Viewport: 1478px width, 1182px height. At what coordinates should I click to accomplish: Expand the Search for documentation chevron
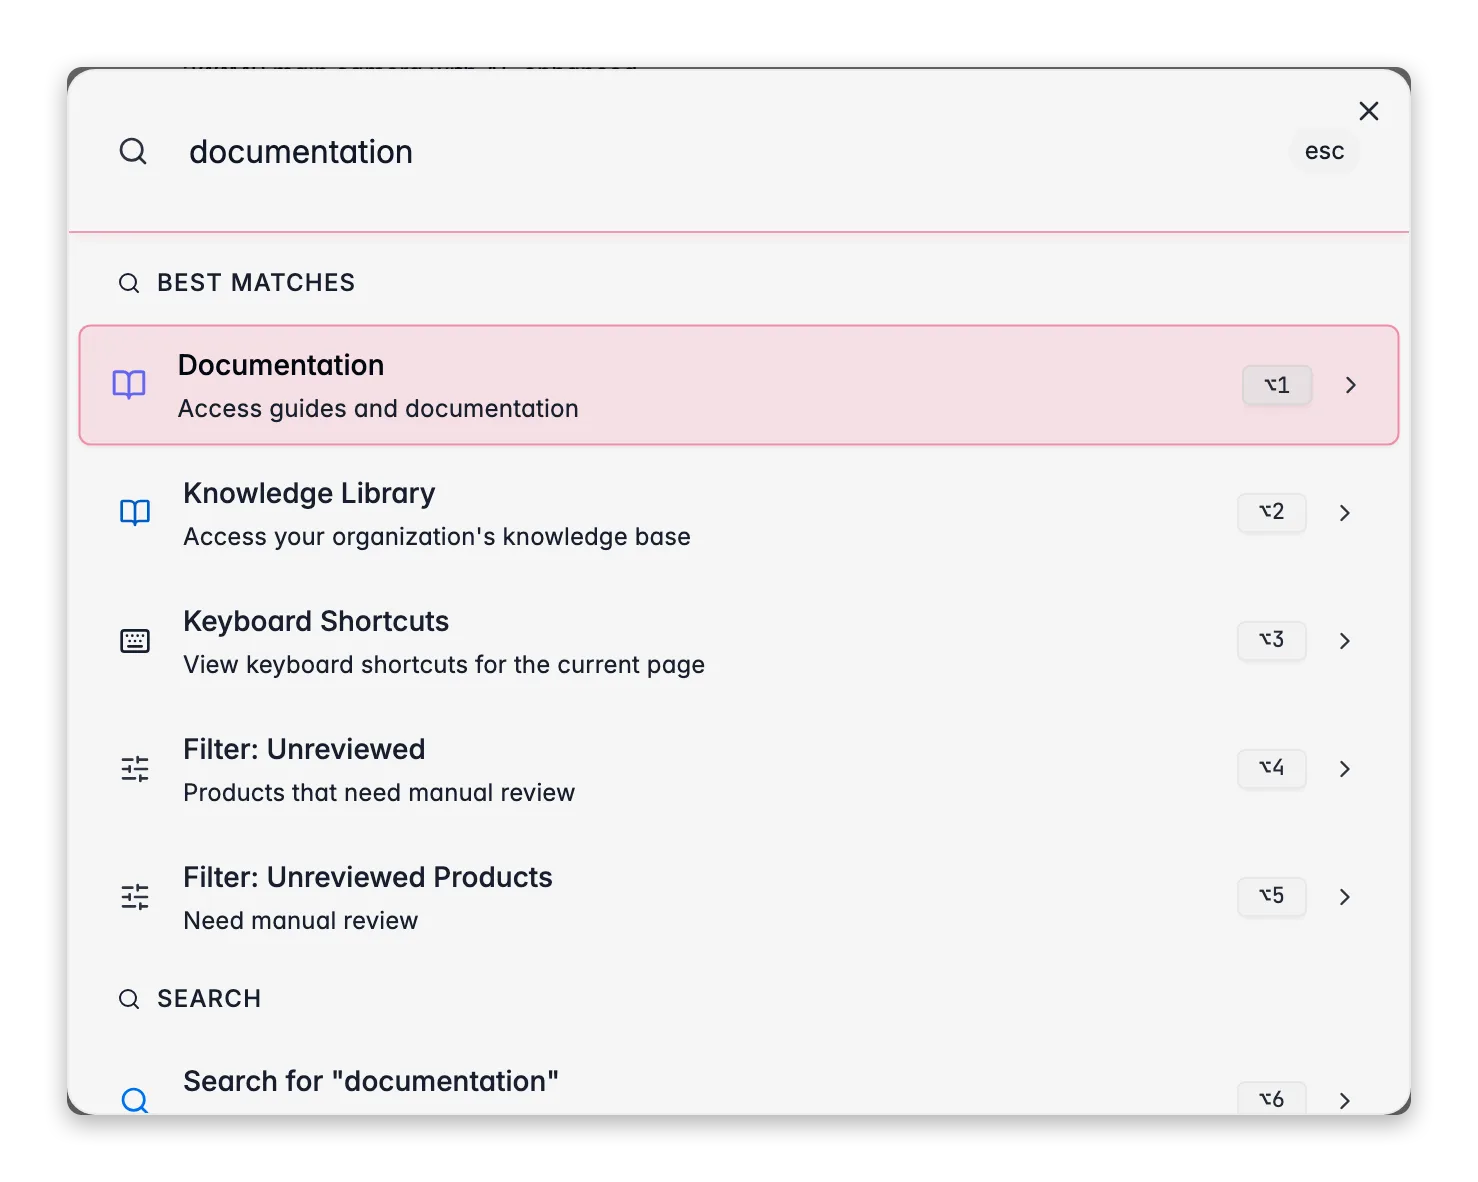1345,1100
